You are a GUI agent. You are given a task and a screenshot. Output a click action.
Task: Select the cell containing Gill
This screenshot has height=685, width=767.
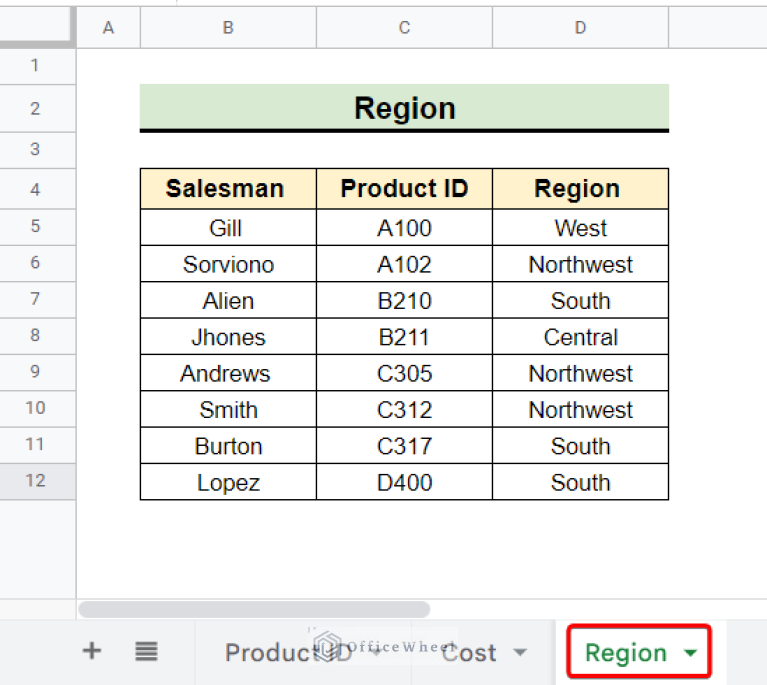228,228
